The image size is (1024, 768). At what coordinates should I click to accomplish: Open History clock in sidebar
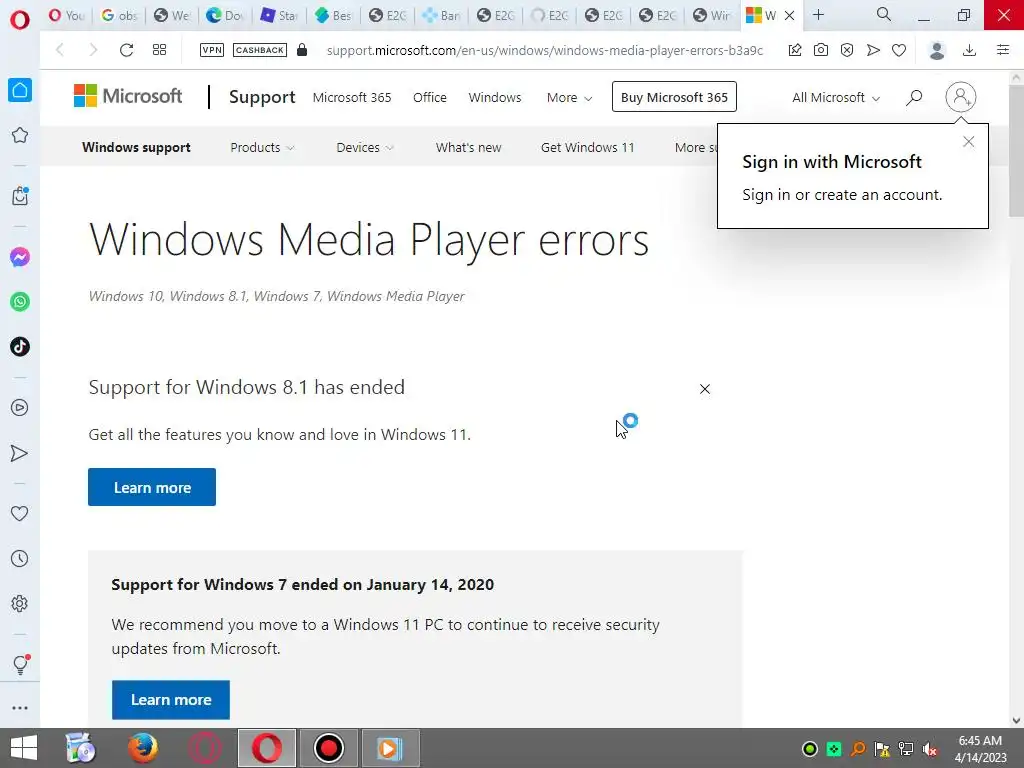[x=20, y=559]
